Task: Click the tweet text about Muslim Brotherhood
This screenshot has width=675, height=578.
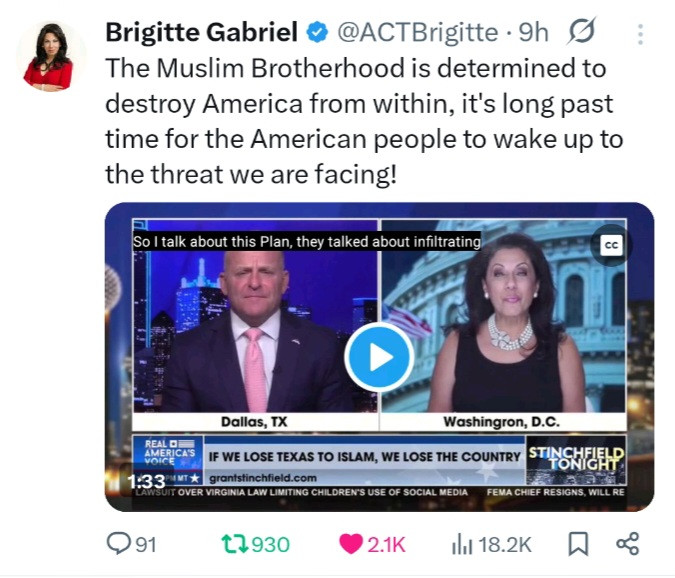Action: [364, 121]
